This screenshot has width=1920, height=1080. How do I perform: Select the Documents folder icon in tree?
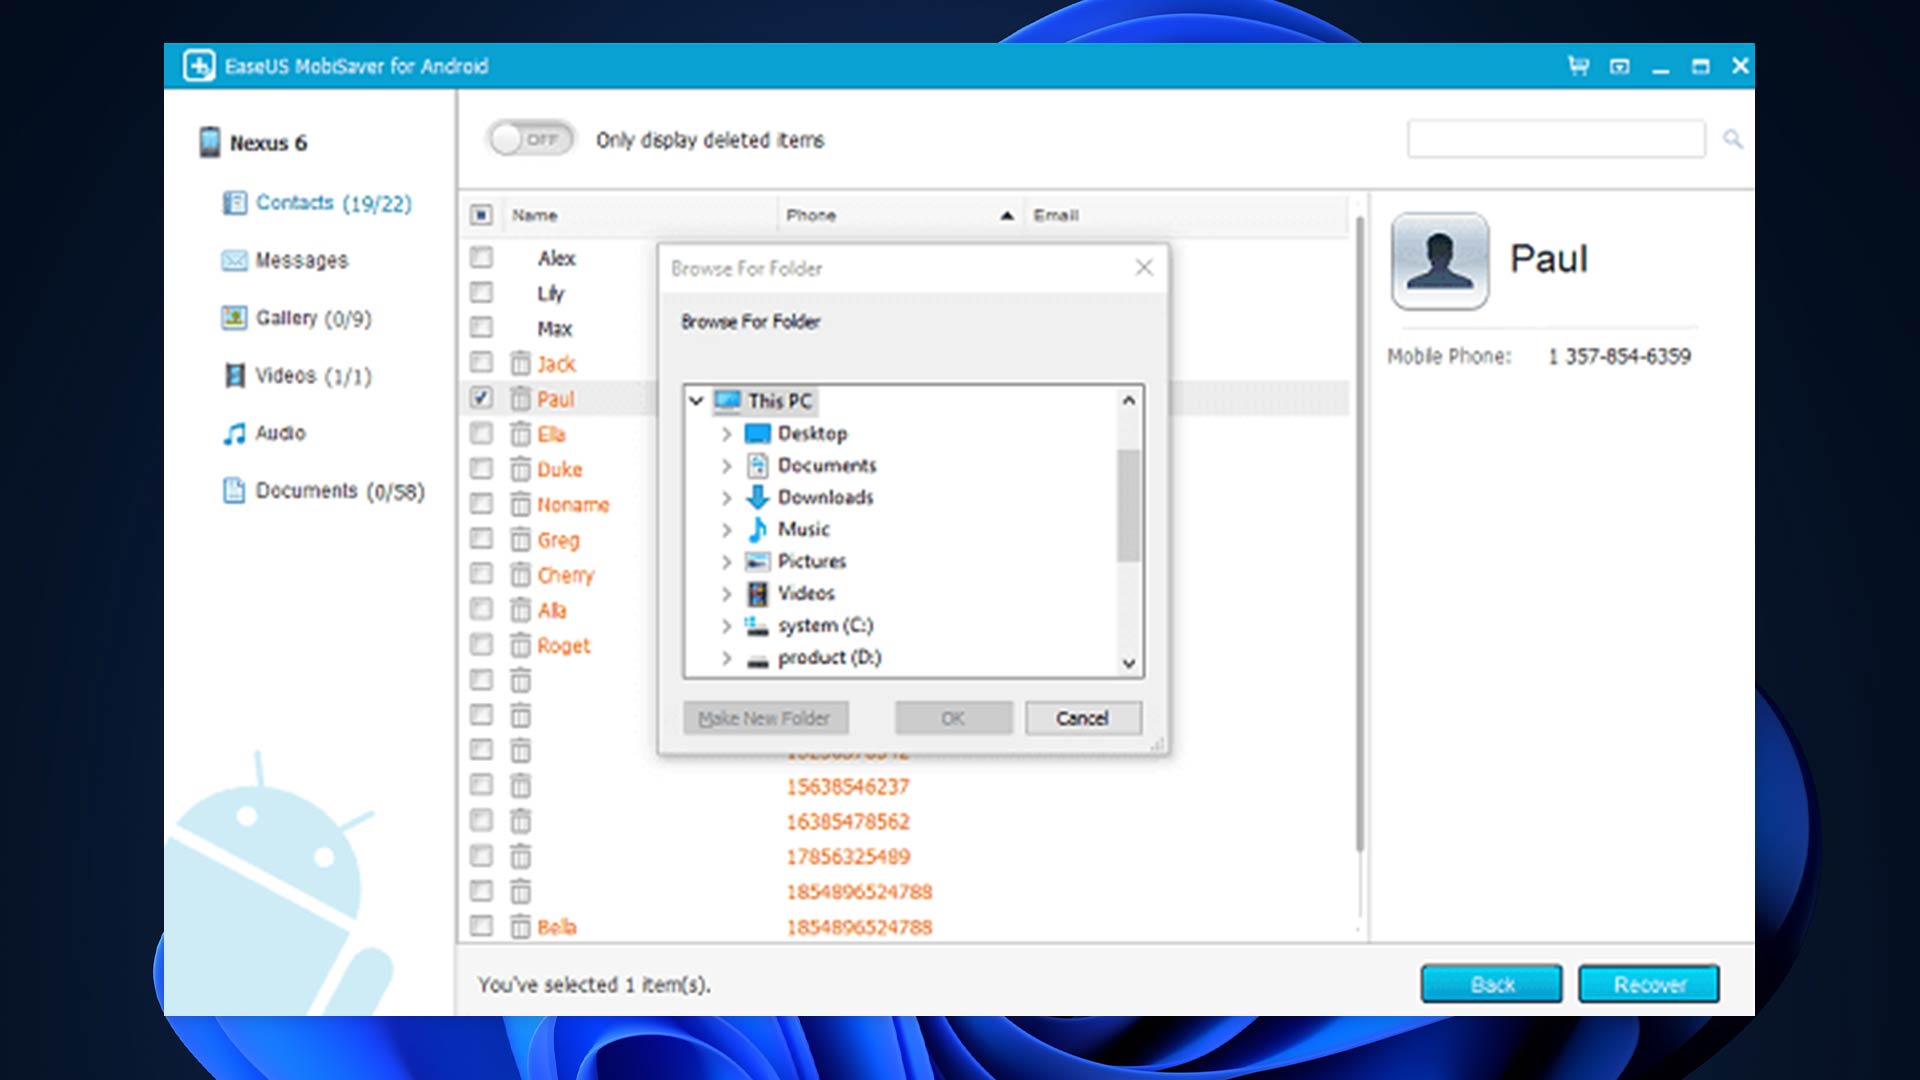[758, 466]
